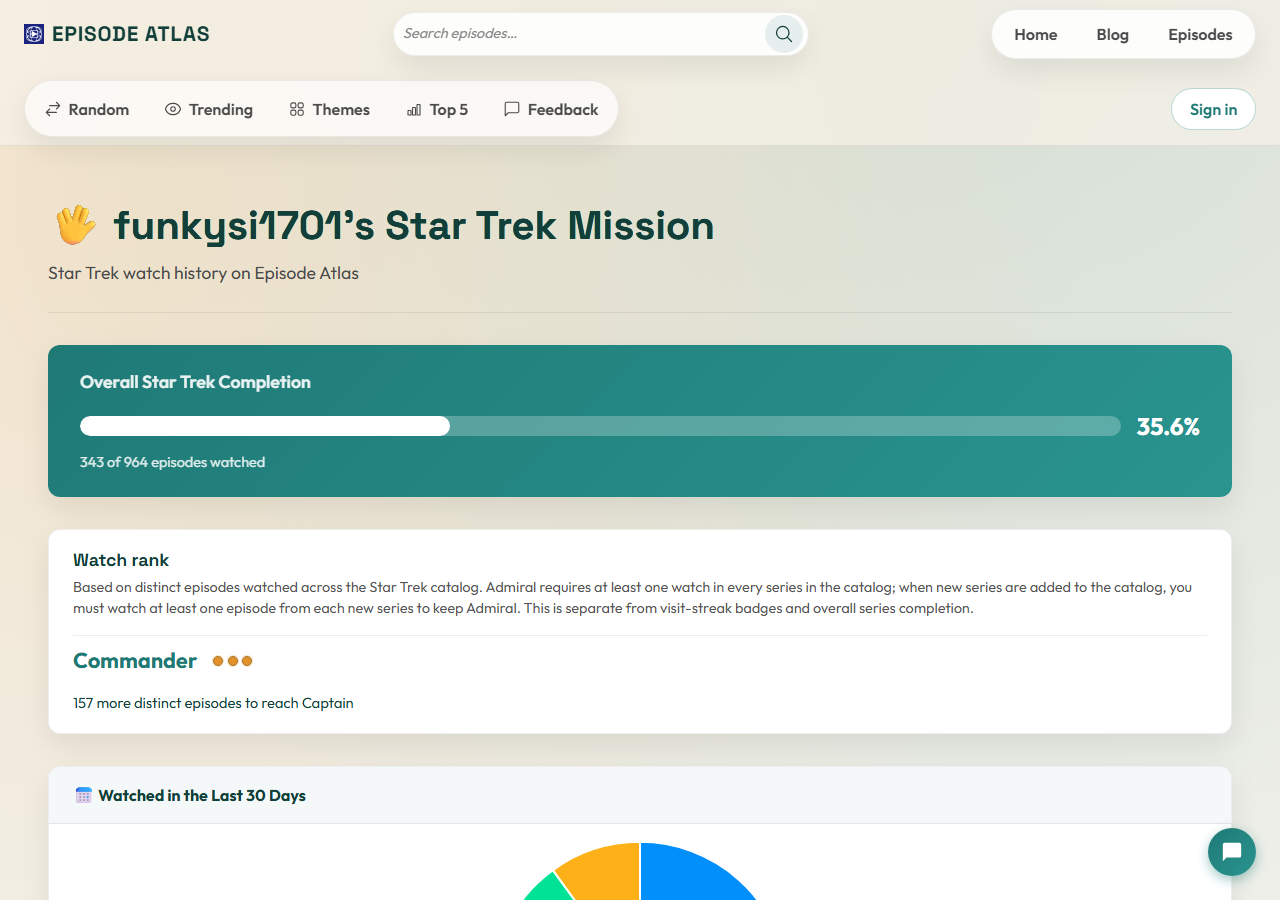Click the Episode Atlas logo icon
1280x900 pixels.
pos(34,34)
